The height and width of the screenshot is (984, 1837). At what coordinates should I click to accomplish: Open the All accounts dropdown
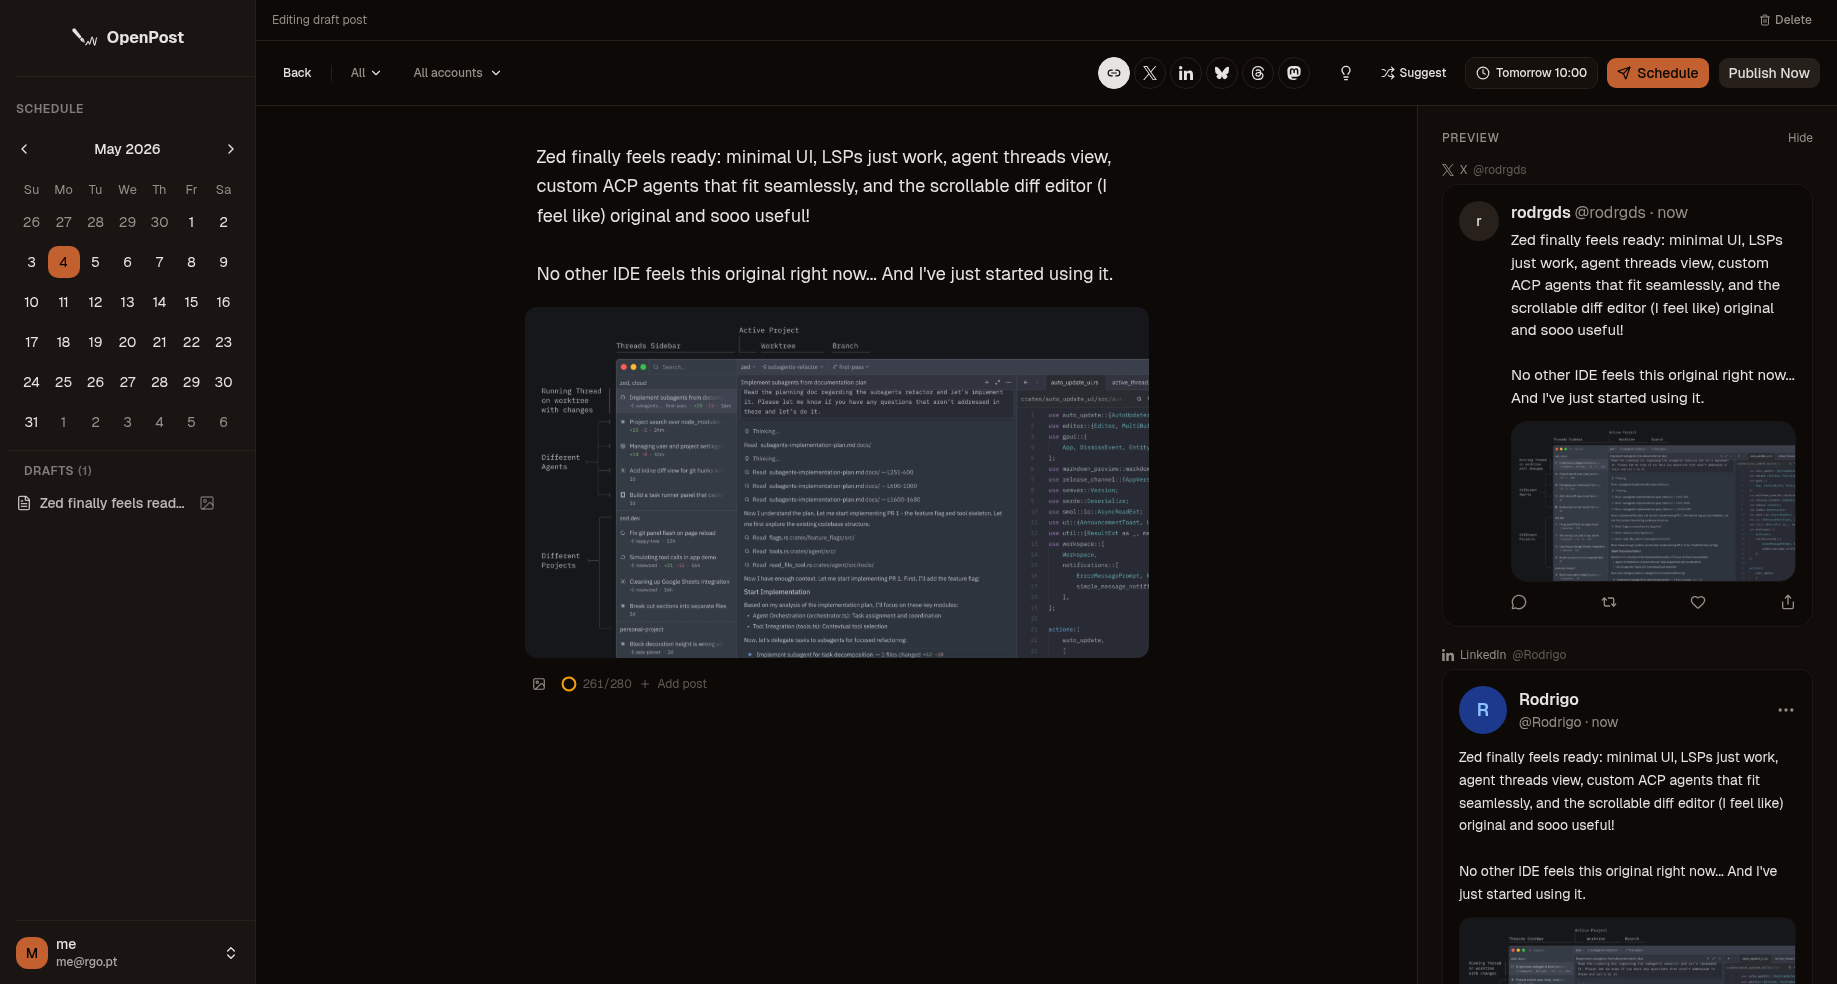[457, 73]
